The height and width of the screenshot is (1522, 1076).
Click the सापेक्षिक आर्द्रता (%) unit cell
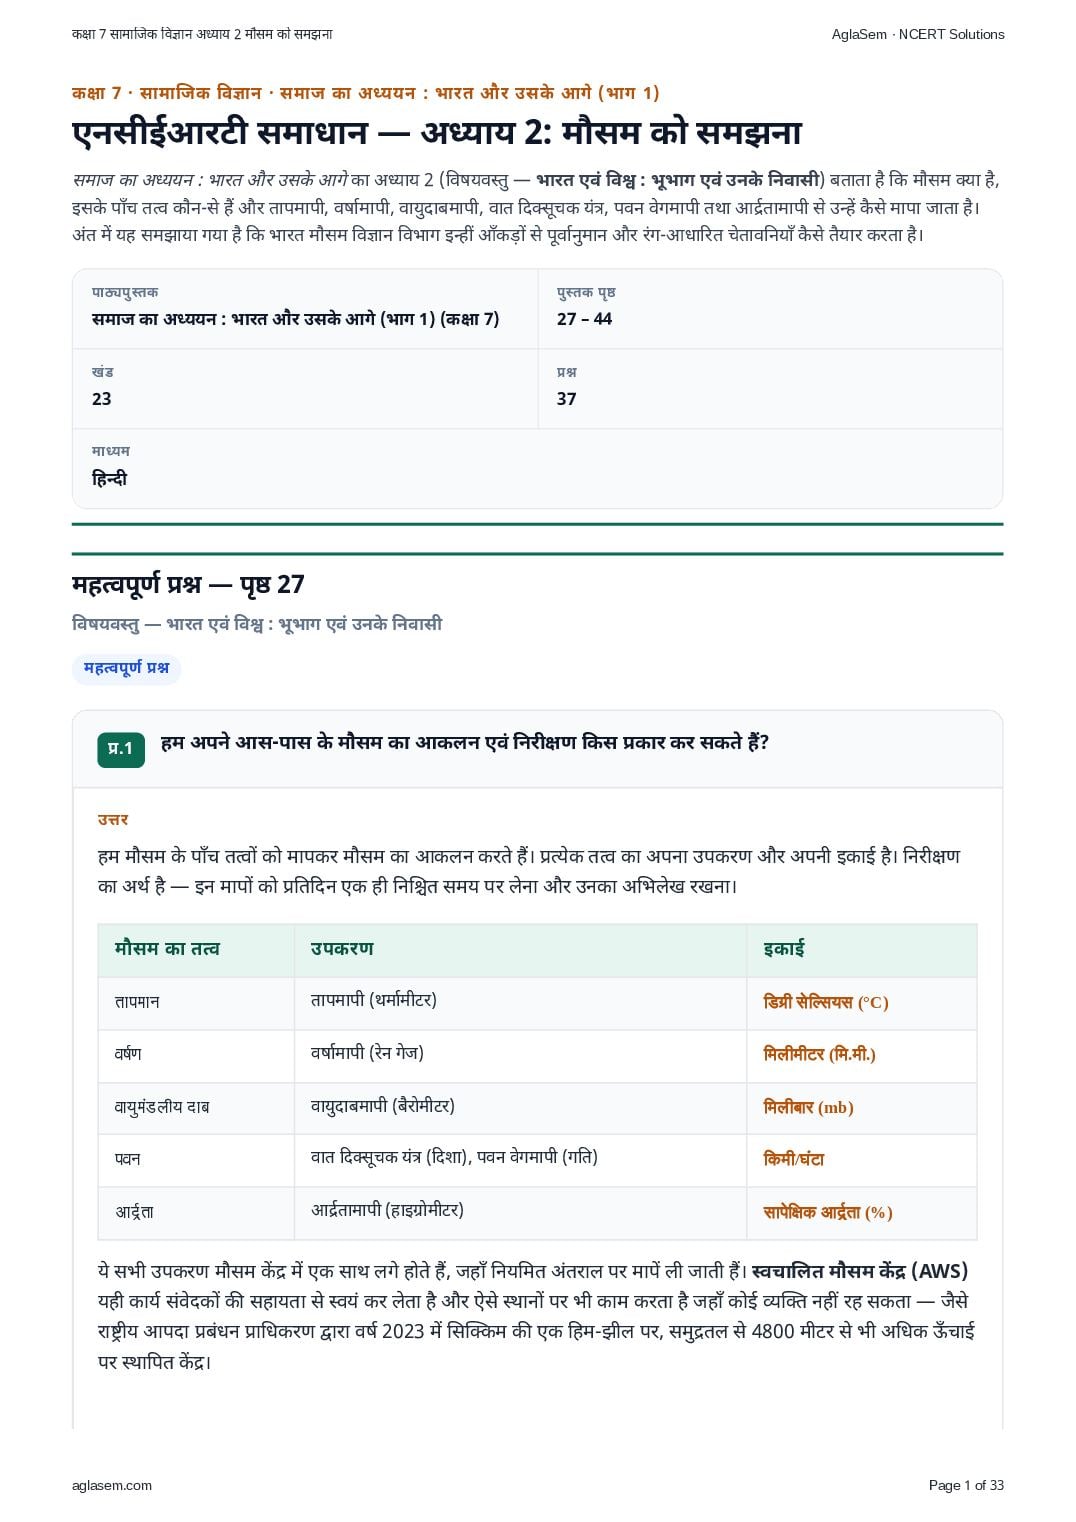(862, 1212)
